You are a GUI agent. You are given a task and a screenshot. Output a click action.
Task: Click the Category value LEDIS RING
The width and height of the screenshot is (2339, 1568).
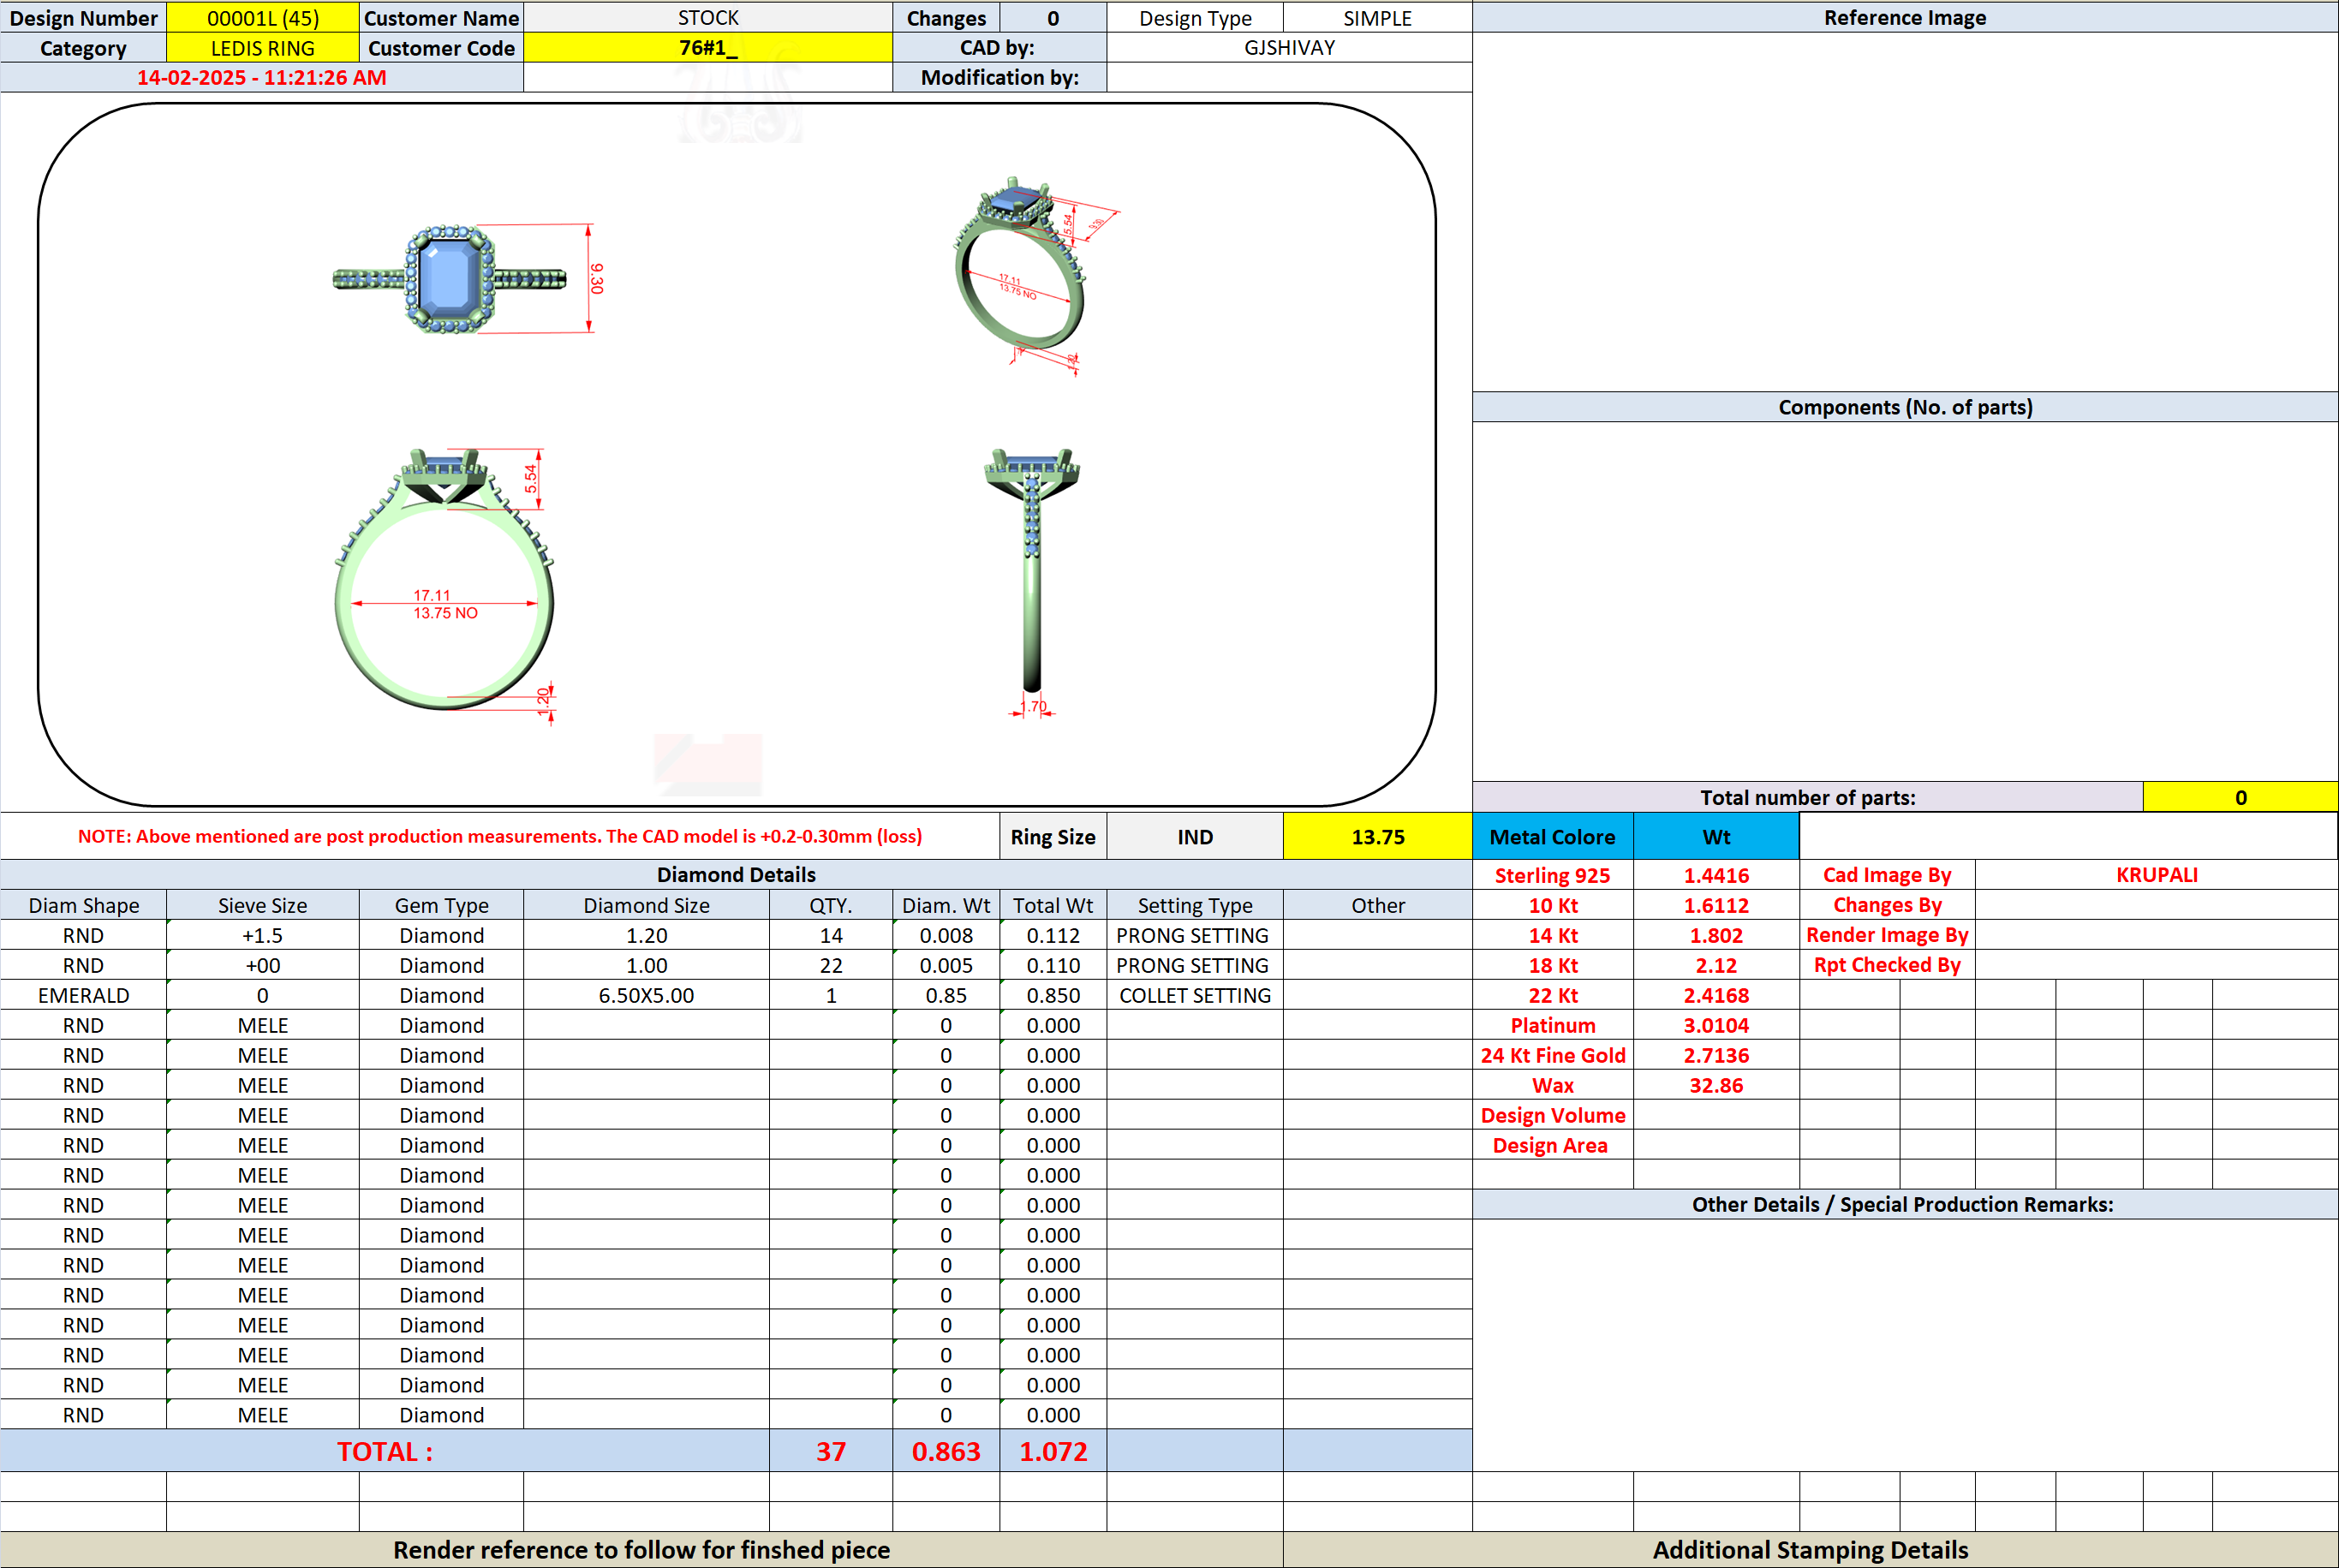click(263, 48)
